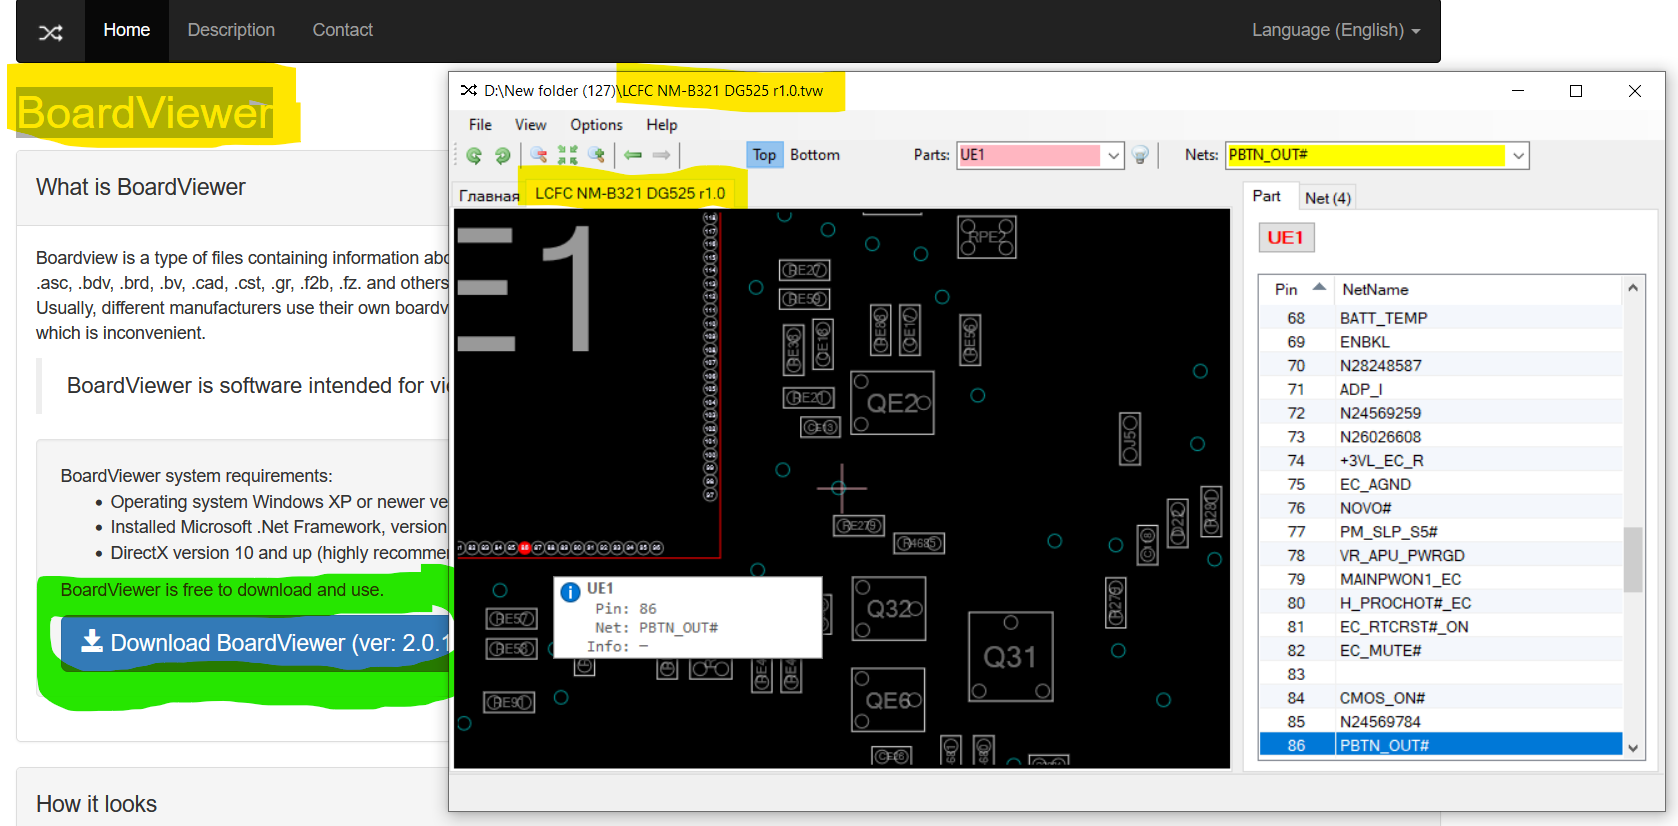Open the Help menu

[662, 125]
